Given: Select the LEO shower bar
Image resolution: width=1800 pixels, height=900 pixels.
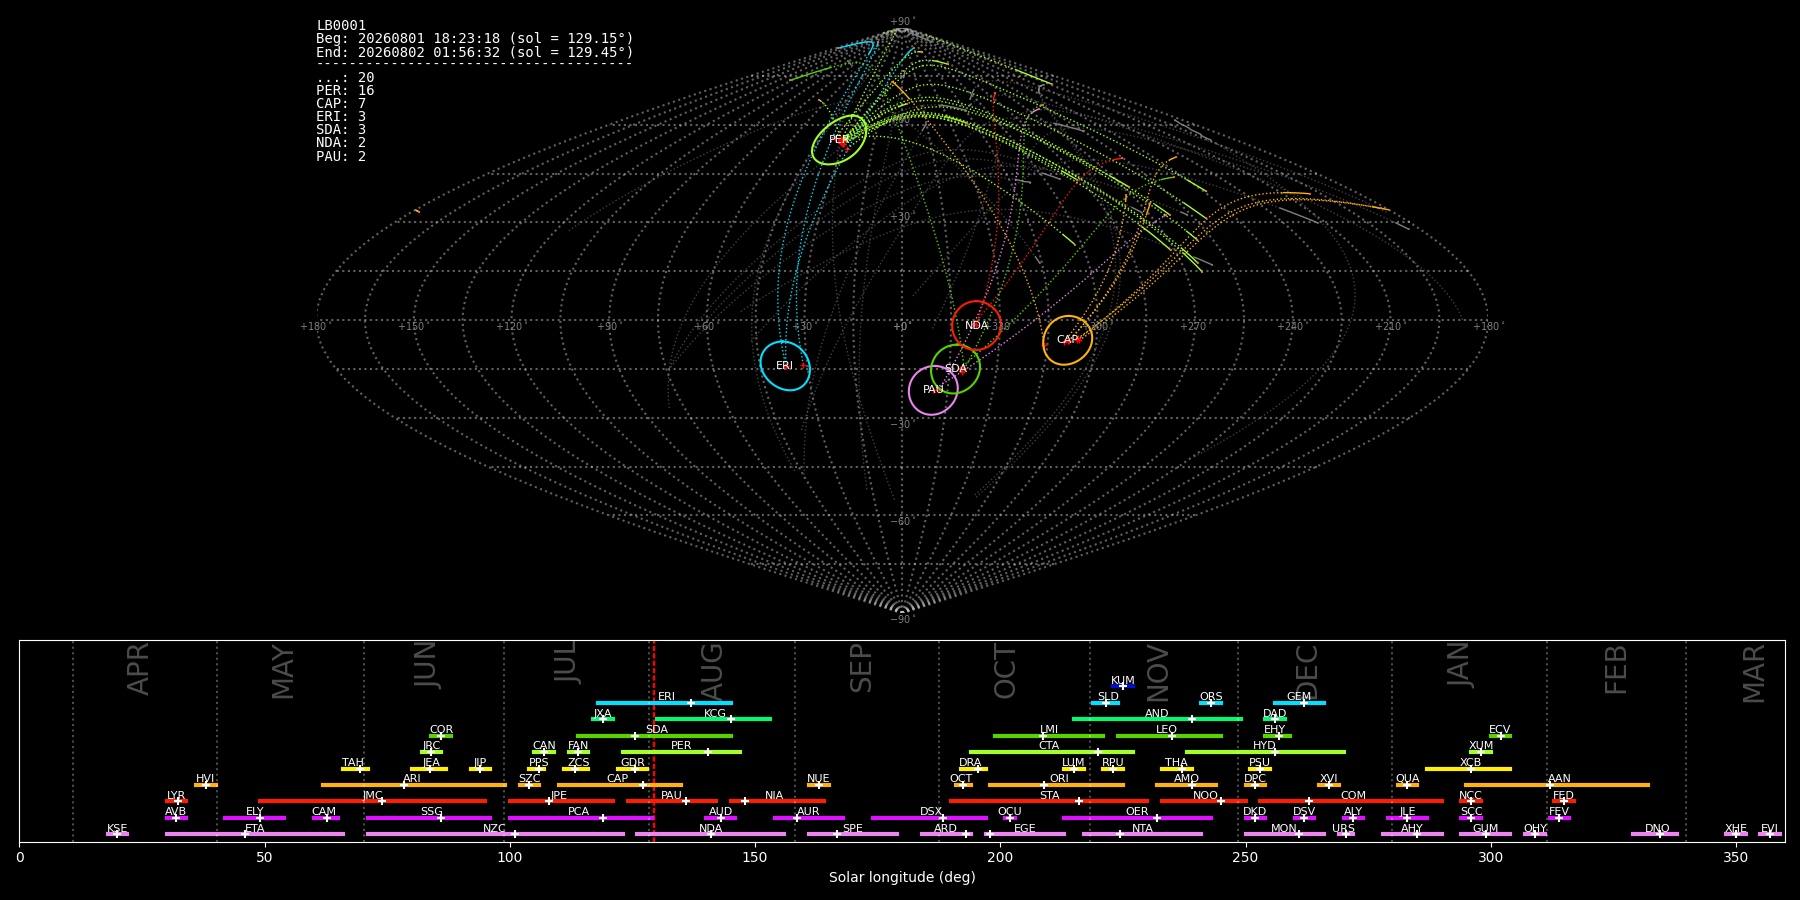Looking at the screenshot, I should [1169, 736].
